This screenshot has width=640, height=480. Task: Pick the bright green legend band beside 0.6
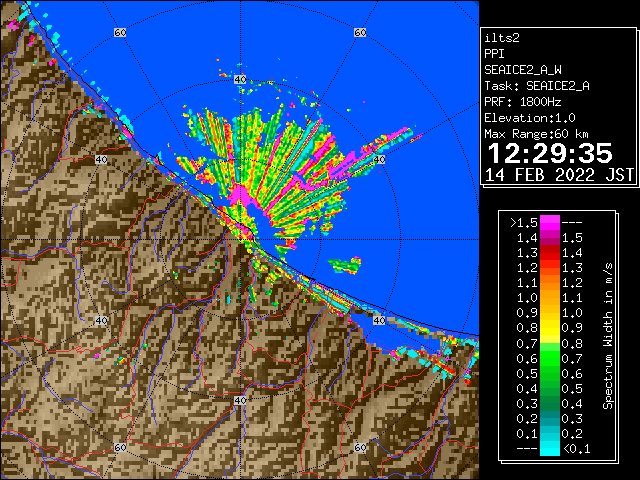pyautogui.click(x=550, y=358)
